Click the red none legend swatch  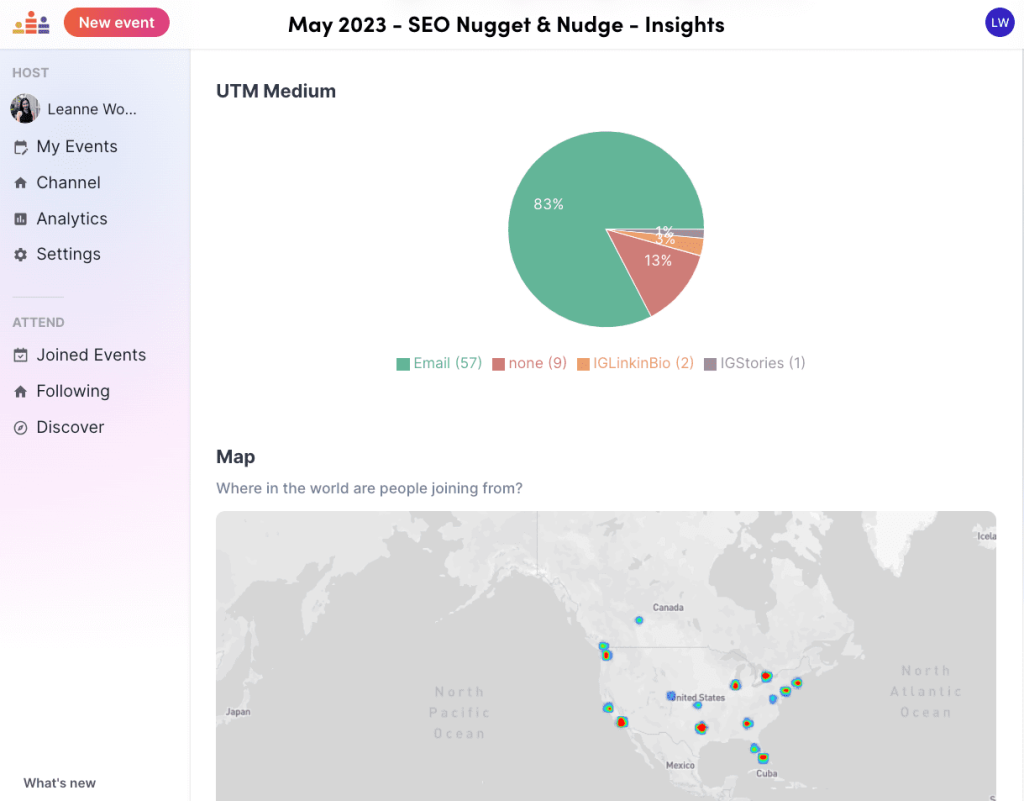tap(498, 364)
